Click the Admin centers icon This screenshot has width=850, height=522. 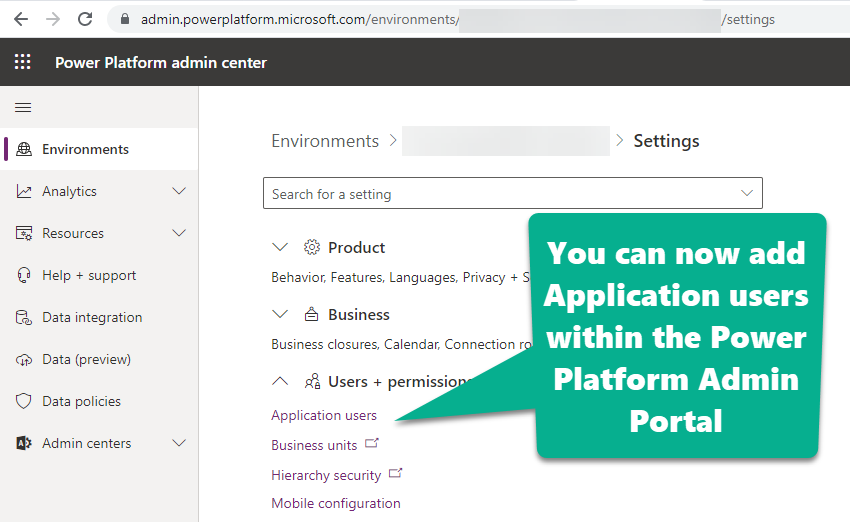tap(24, 443)
